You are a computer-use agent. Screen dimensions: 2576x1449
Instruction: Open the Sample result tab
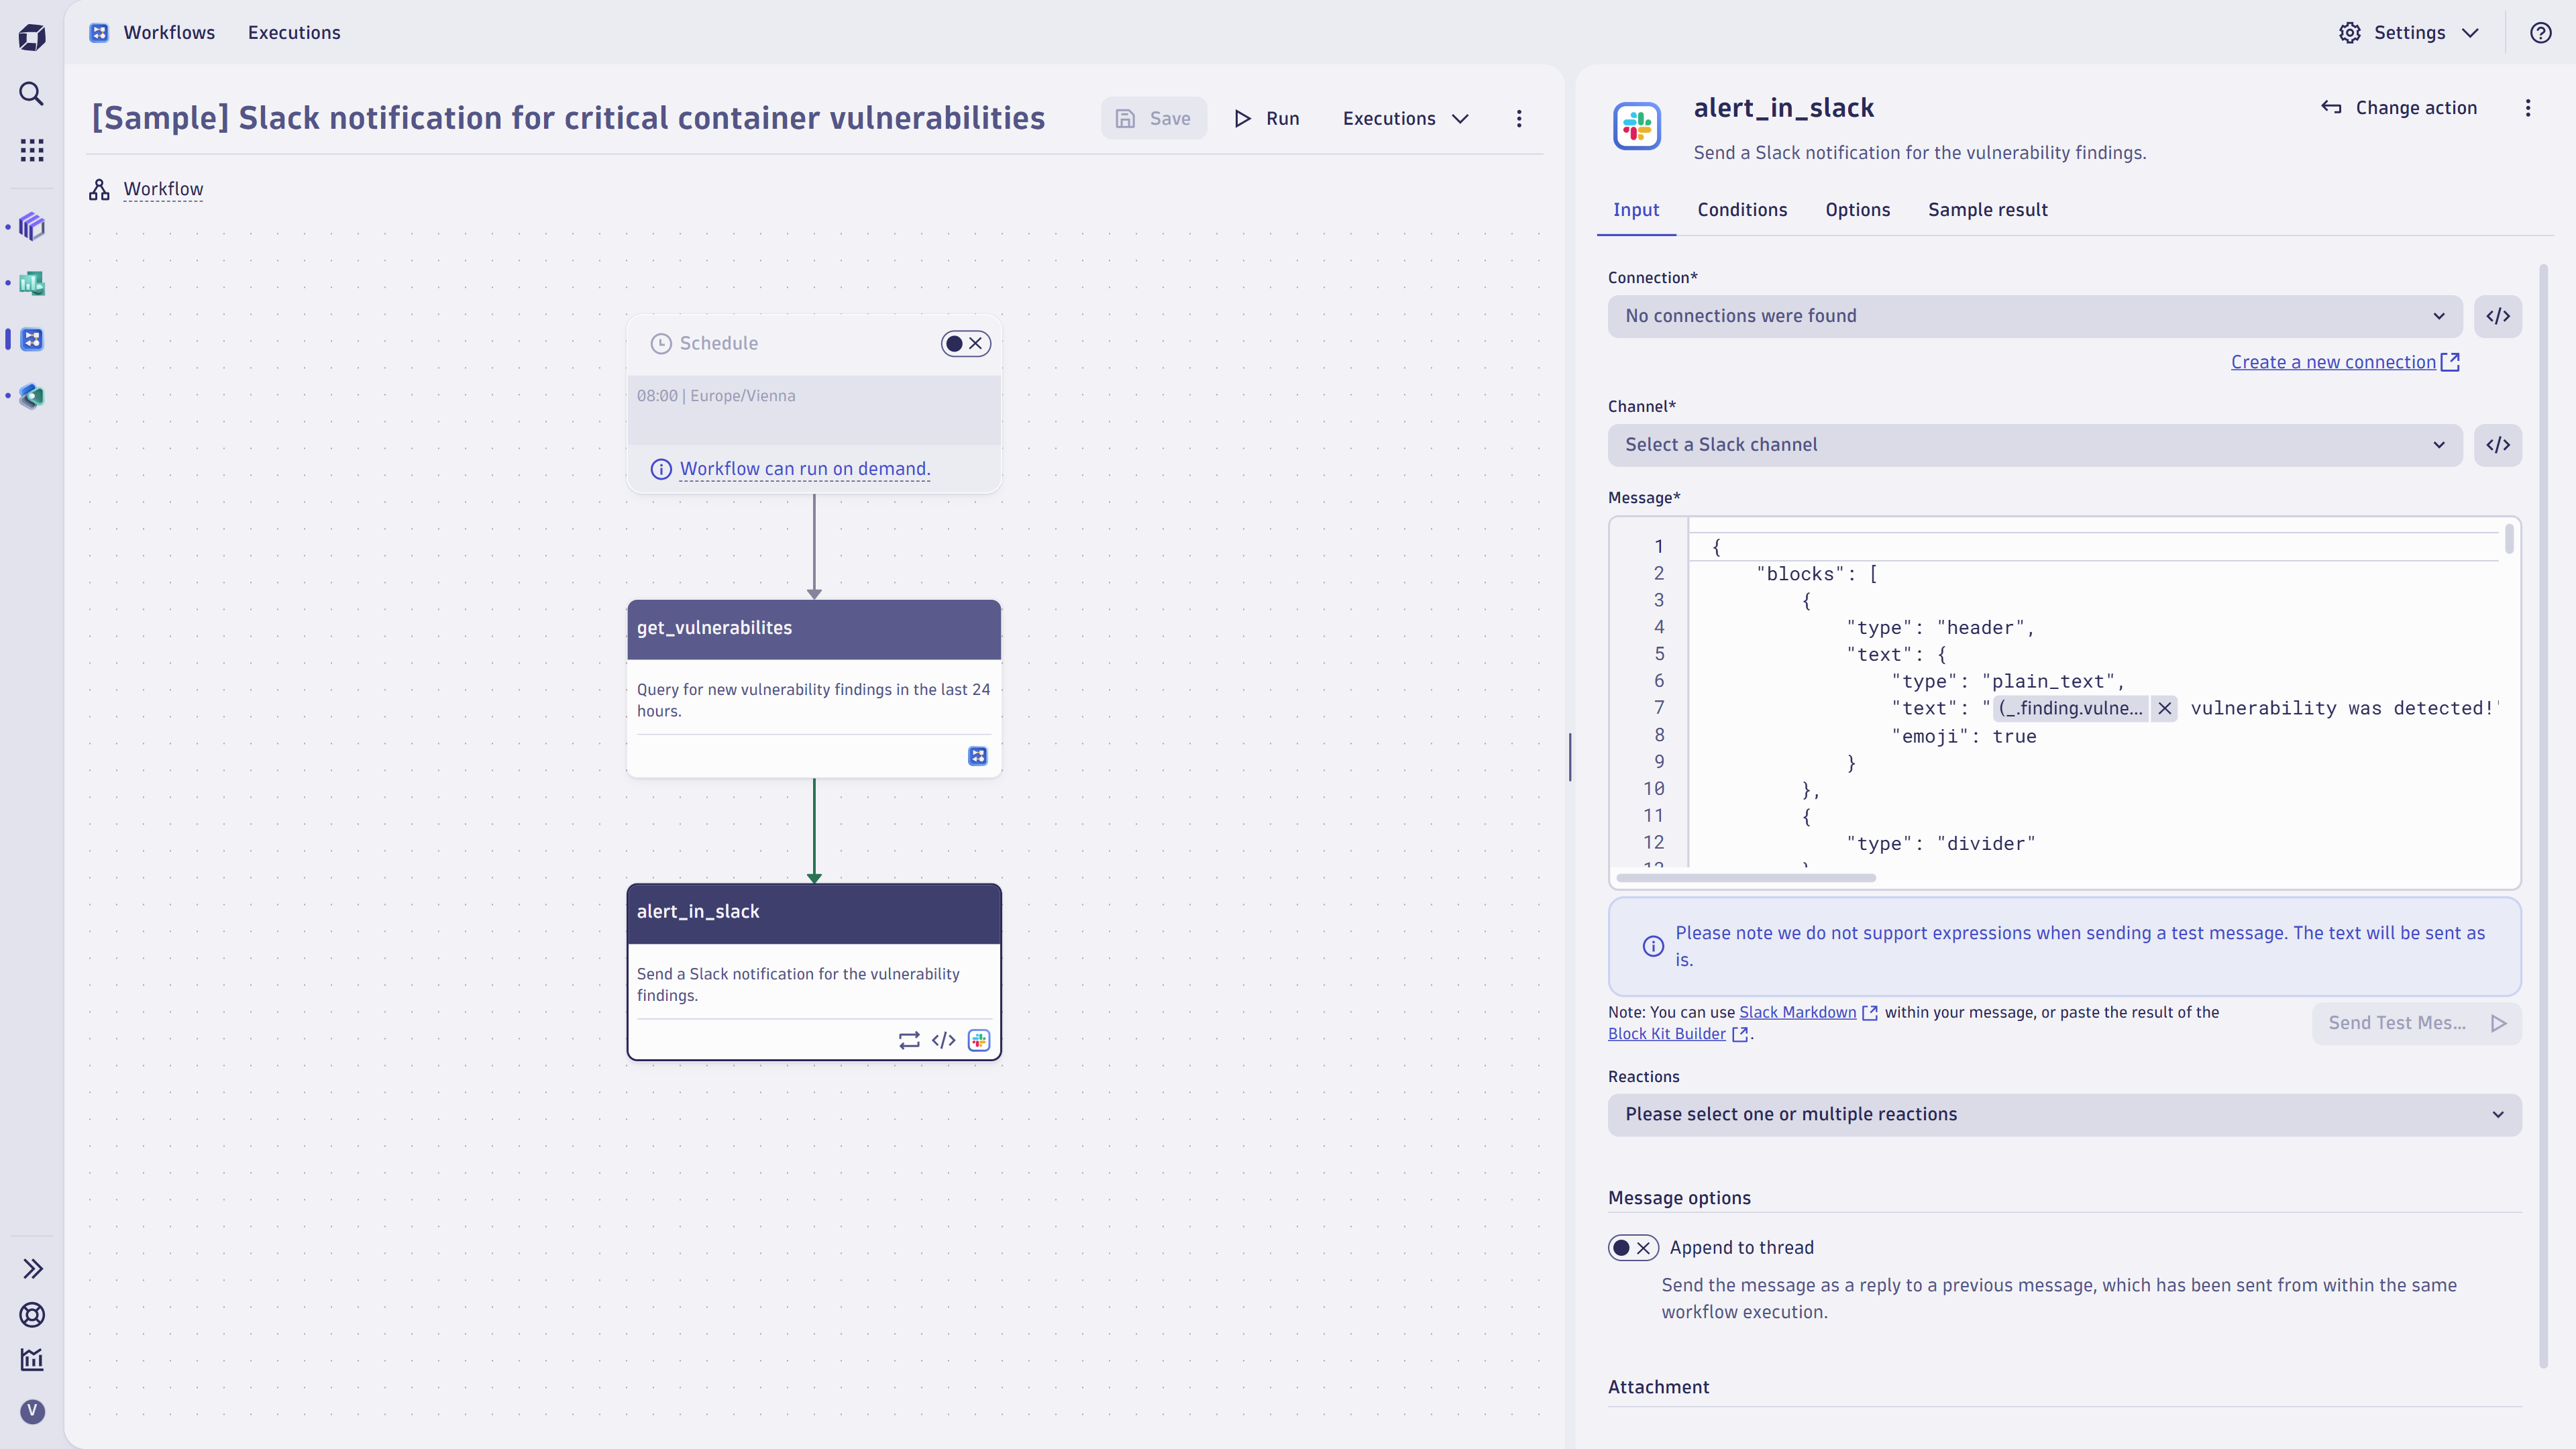[x=1988, y=210]
